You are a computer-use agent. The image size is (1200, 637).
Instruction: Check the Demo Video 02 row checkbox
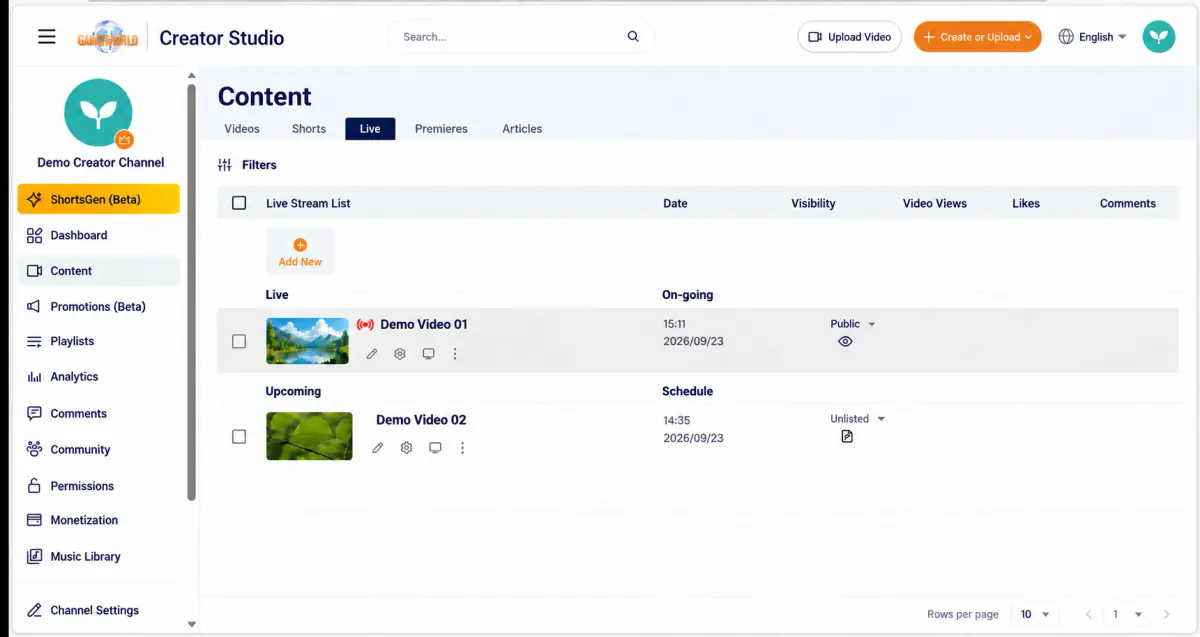click(x=239, y=436)
